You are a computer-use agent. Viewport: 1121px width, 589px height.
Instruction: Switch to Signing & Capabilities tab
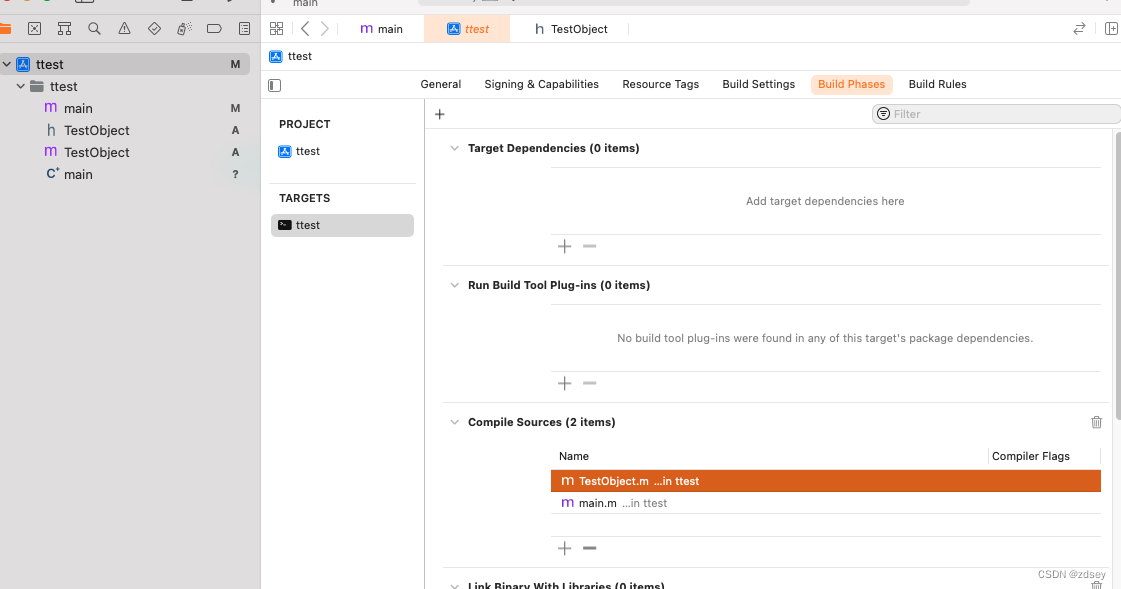tap(541, 84)
